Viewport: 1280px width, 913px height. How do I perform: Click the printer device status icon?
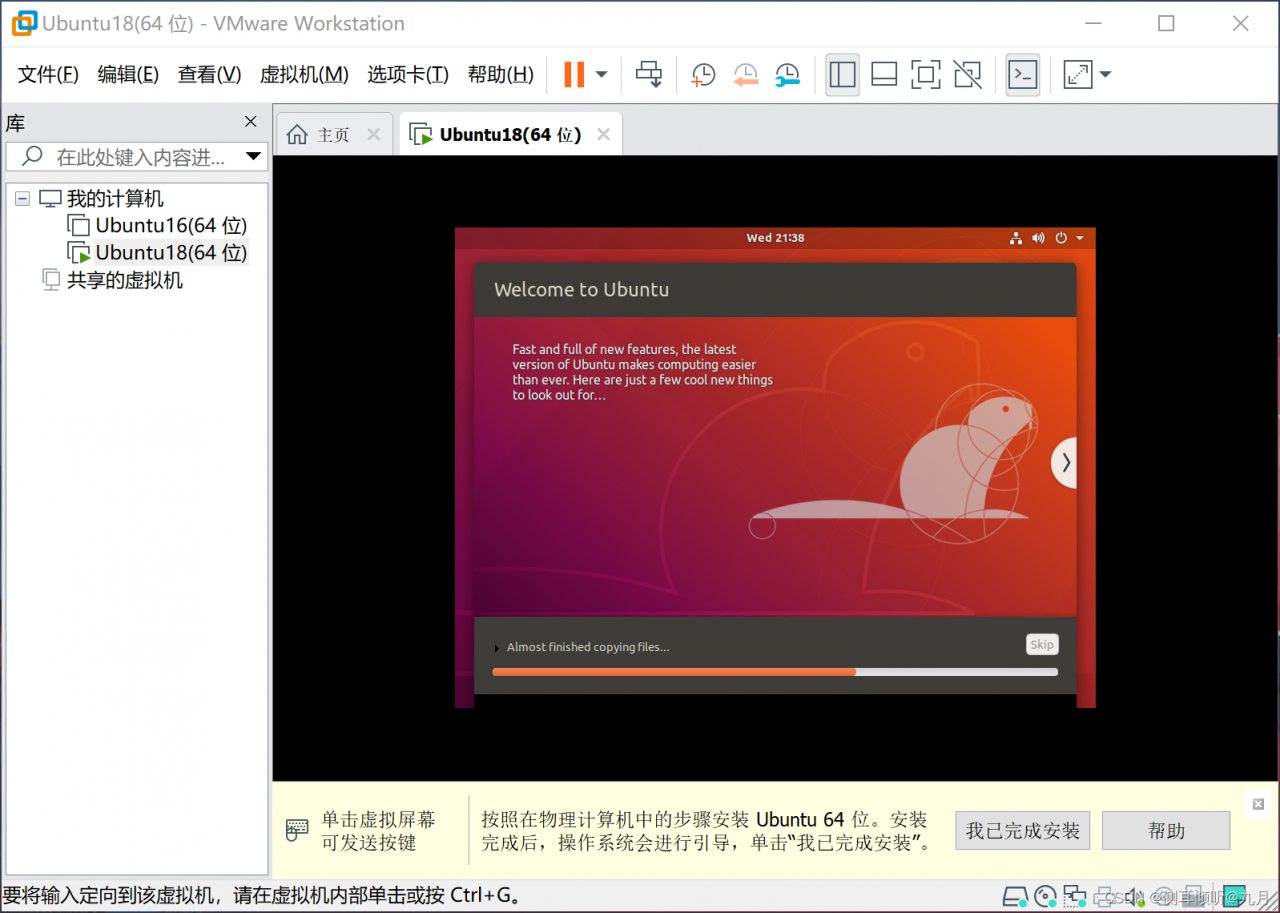click(x=1104, y=895)
